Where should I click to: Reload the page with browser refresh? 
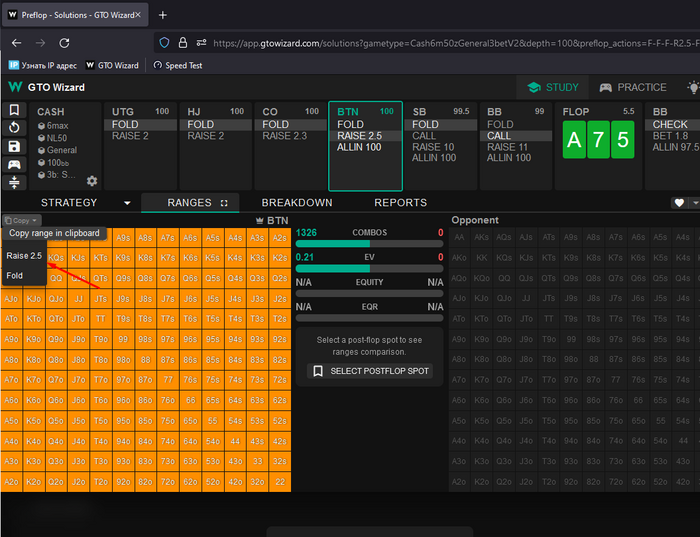click(64, 43)
